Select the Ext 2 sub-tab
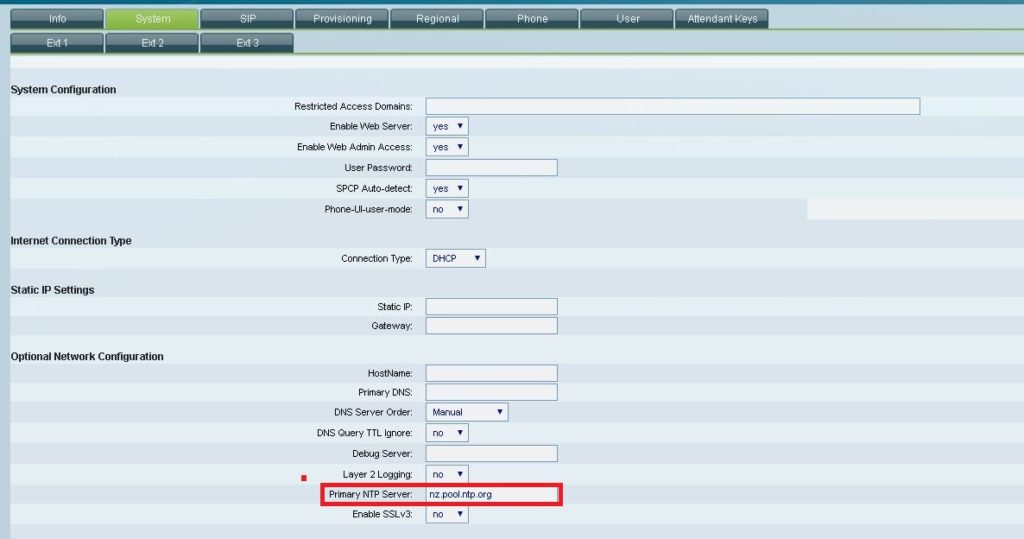 pos(152,43)
